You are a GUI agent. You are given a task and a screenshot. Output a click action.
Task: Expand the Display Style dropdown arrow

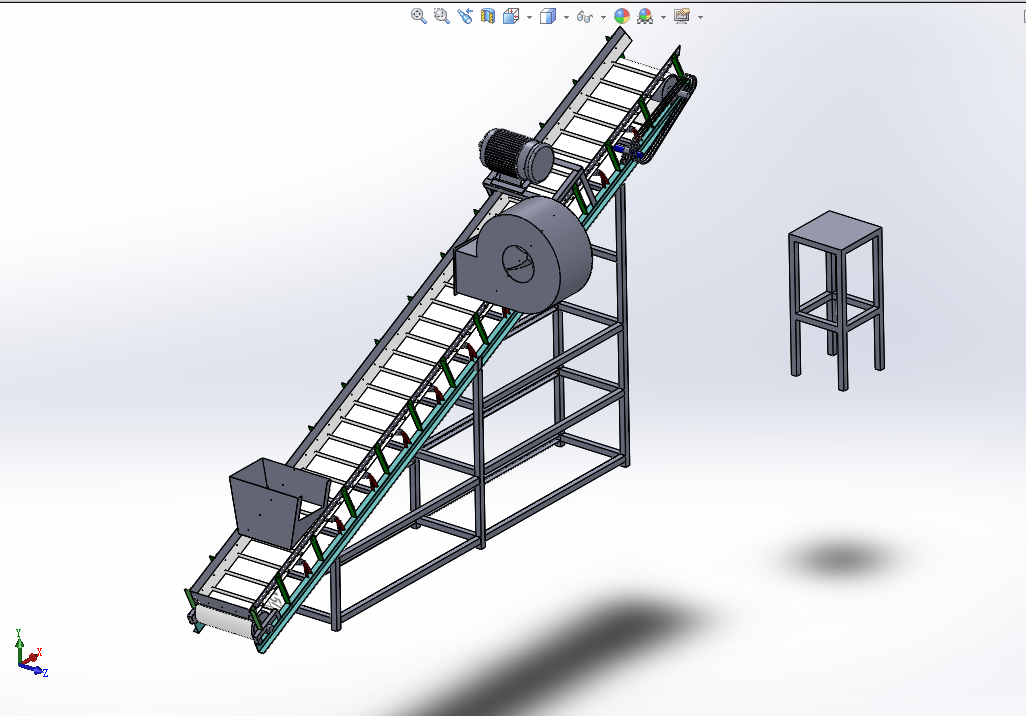(x=566, y=17)
